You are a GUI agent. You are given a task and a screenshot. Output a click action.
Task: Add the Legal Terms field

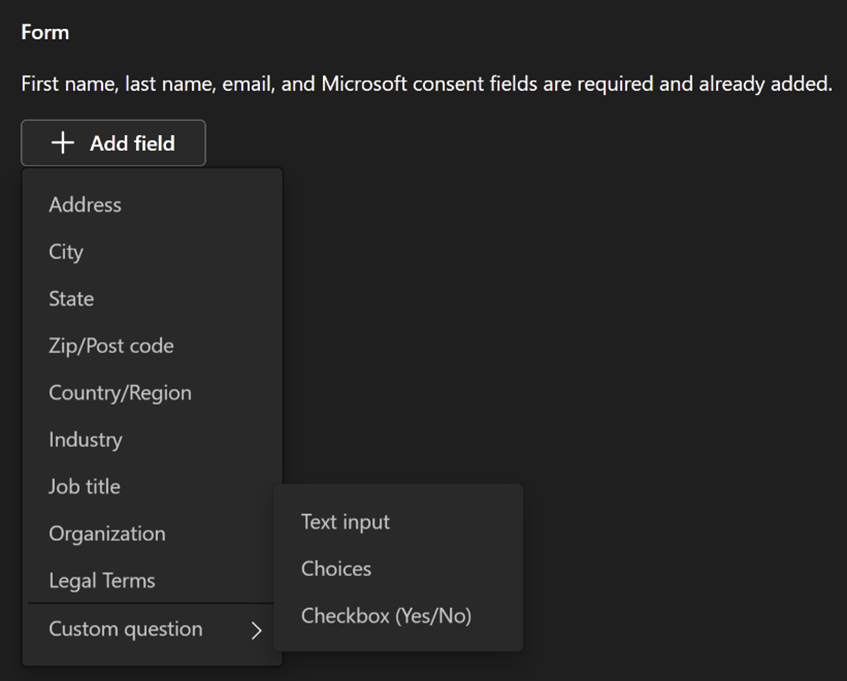102,581
